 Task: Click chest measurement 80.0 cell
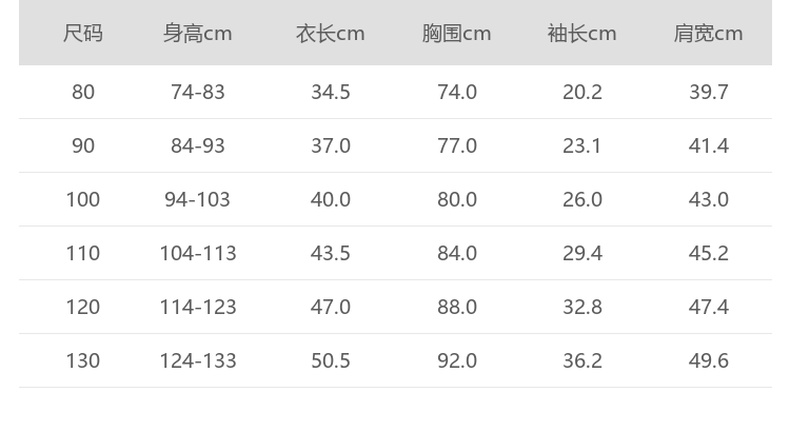(x=457, y=200)
